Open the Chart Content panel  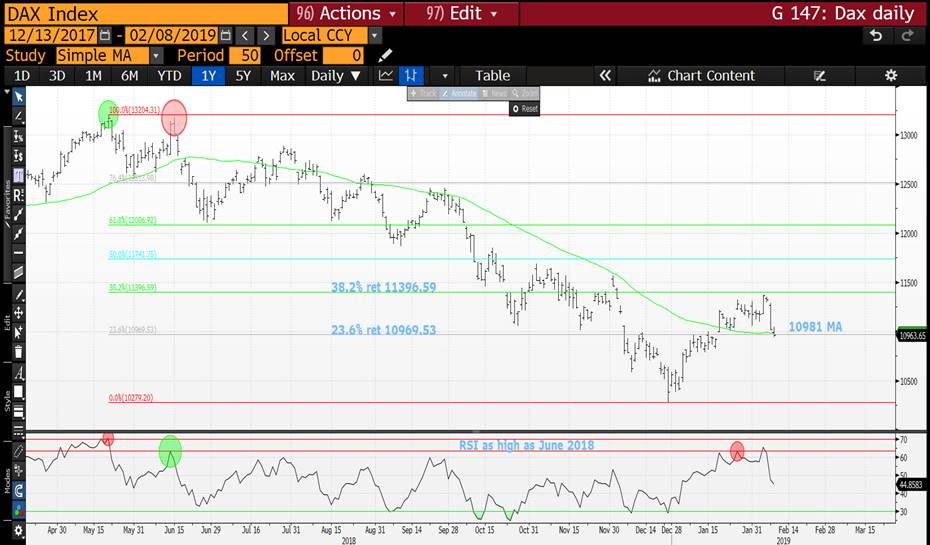(702, 76)
